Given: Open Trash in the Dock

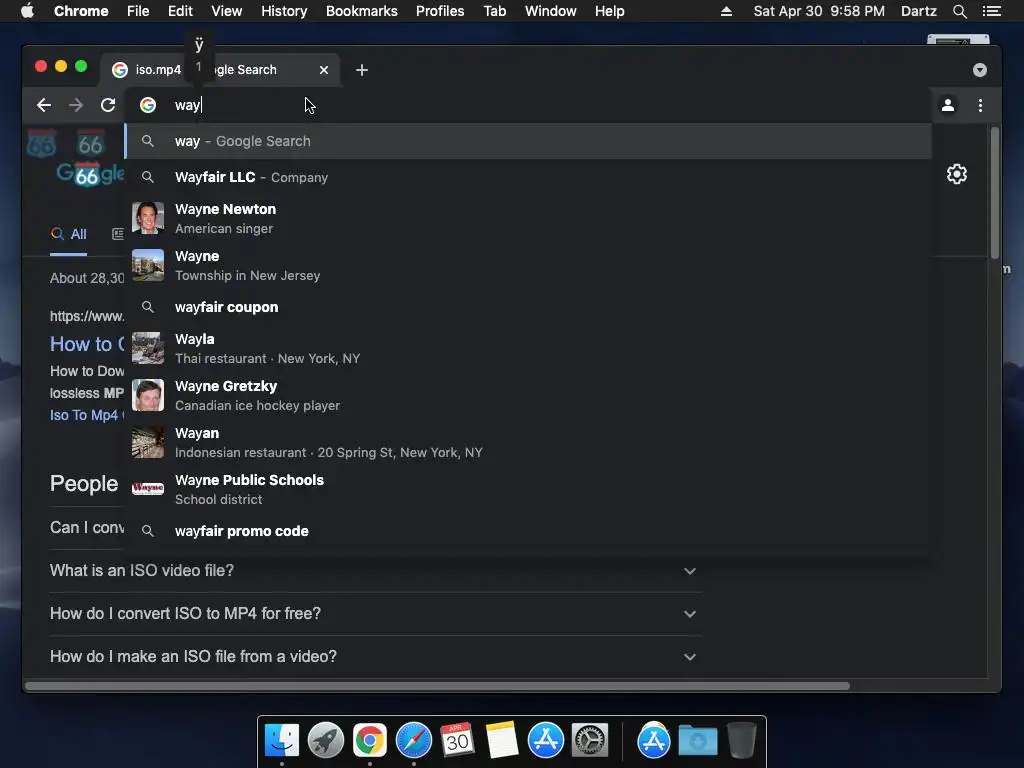Looking at the screenshot, I should click(x=741, y=740).
